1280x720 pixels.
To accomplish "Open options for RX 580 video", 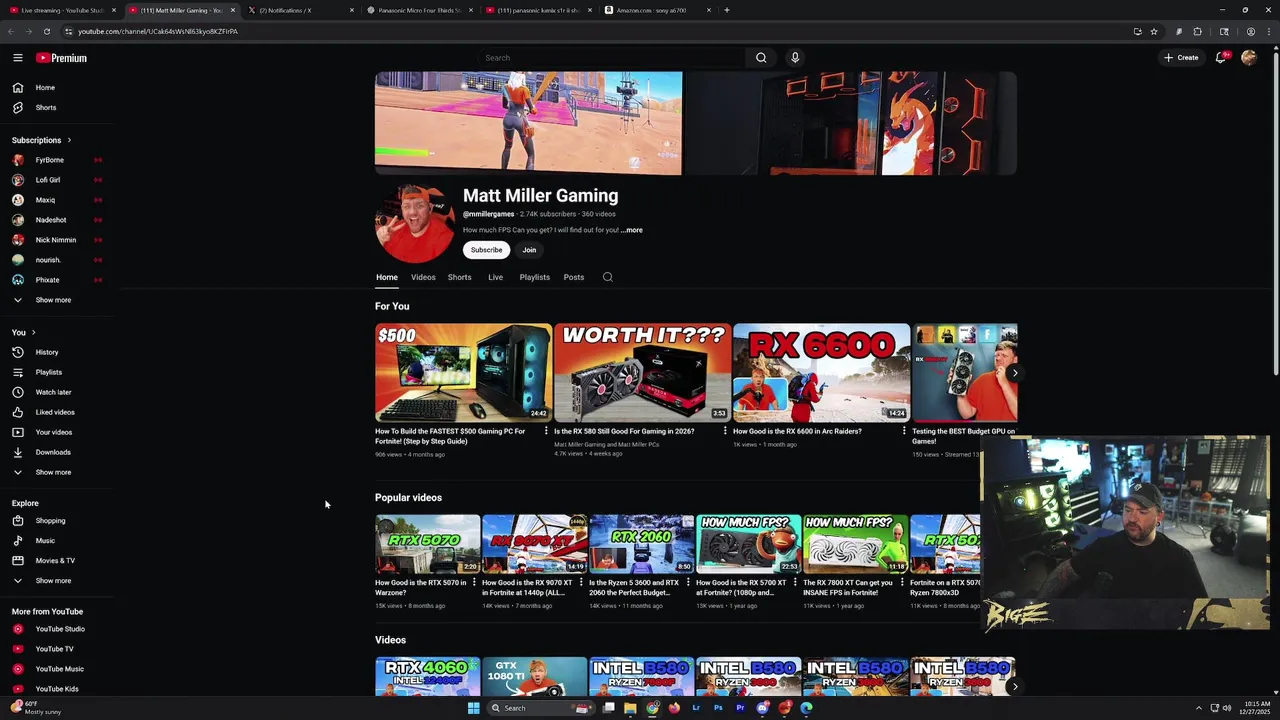I will [x=725, y=431].
